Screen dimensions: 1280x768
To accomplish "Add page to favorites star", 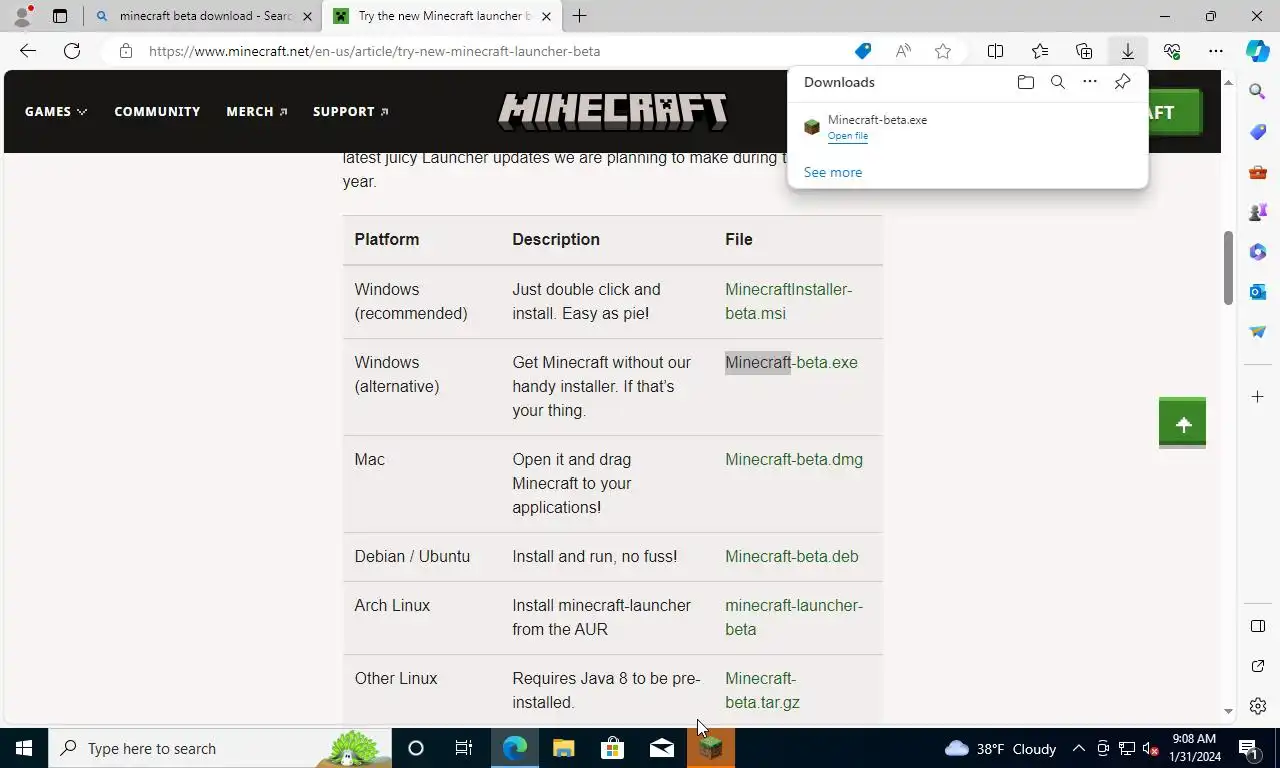I will (x=943, y=51).
